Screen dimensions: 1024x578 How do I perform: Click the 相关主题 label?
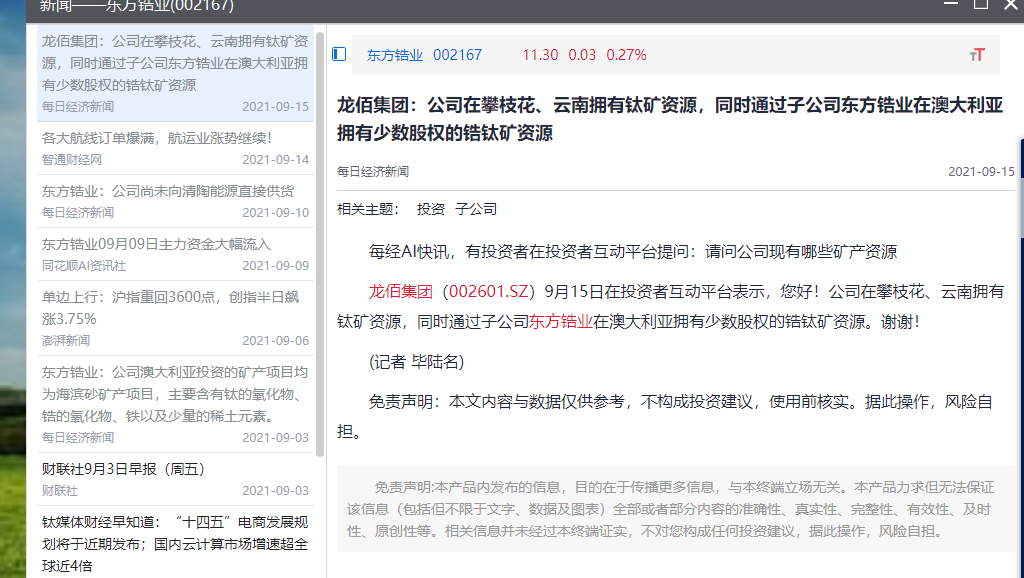[368, 209]
